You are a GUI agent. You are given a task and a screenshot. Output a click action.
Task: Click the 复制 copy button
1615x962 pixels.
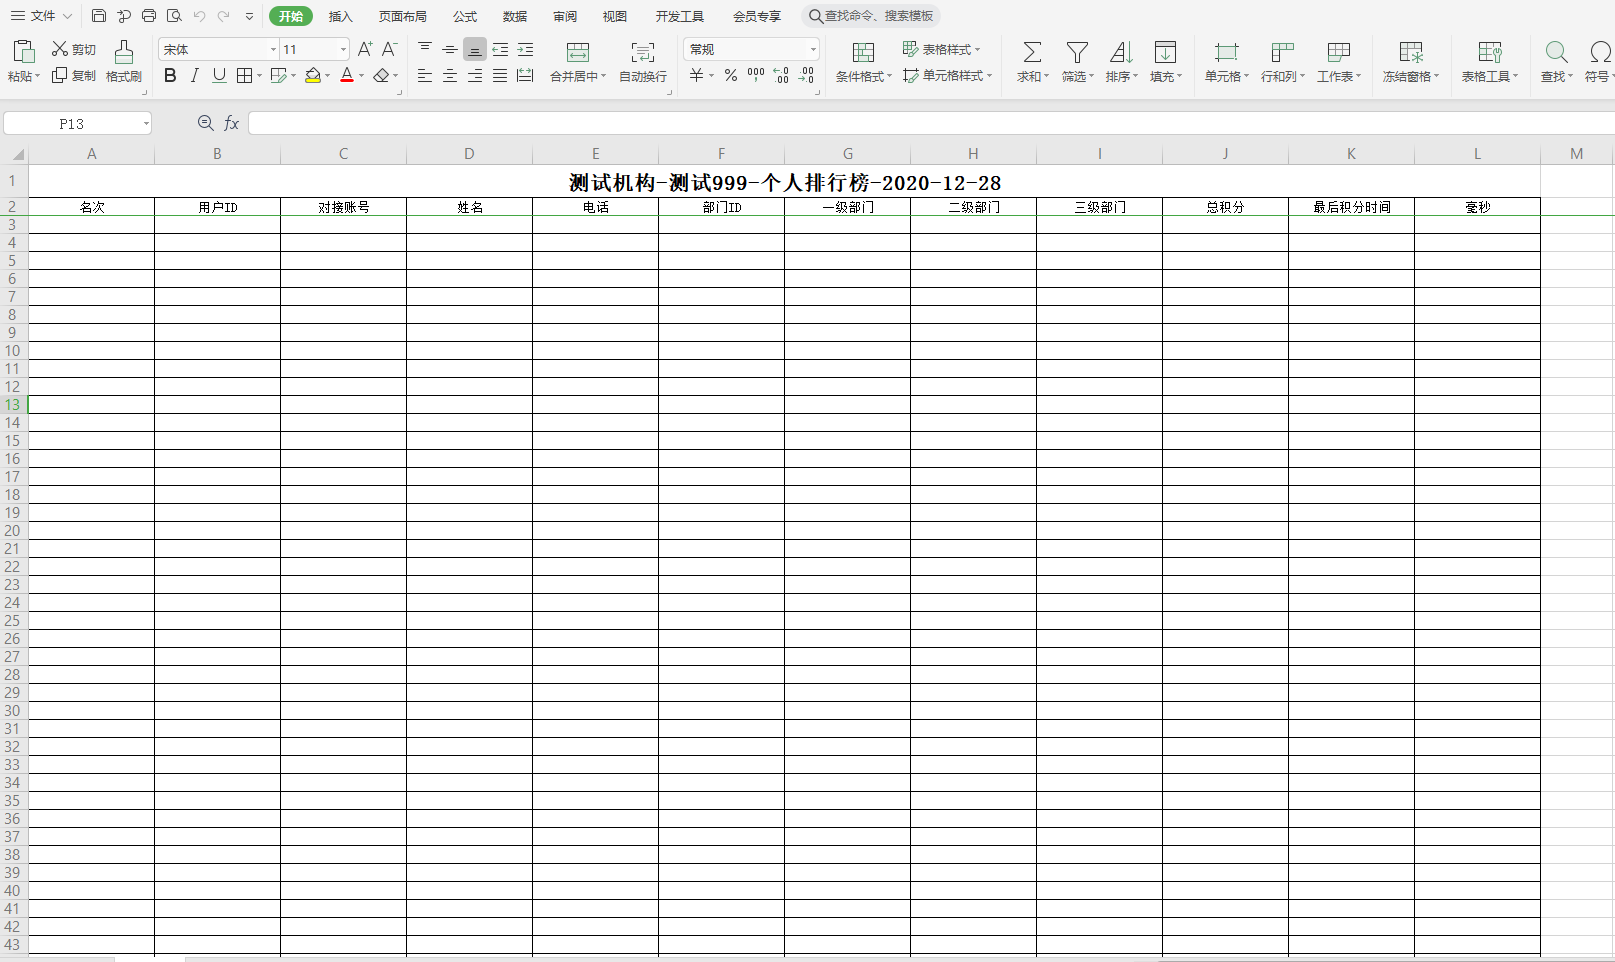73,75
